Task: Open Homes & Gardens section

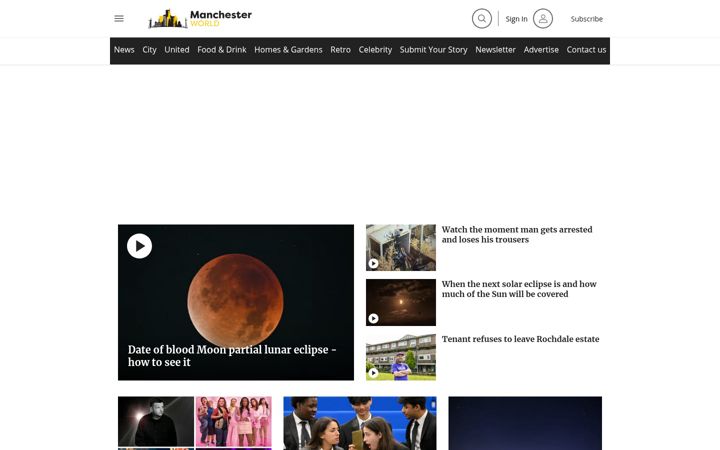Action: (x=288, y=50)
